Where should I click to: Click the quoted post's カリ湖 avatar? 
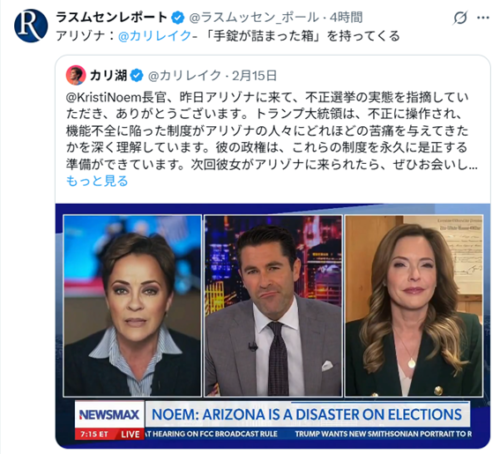[76, 75]
